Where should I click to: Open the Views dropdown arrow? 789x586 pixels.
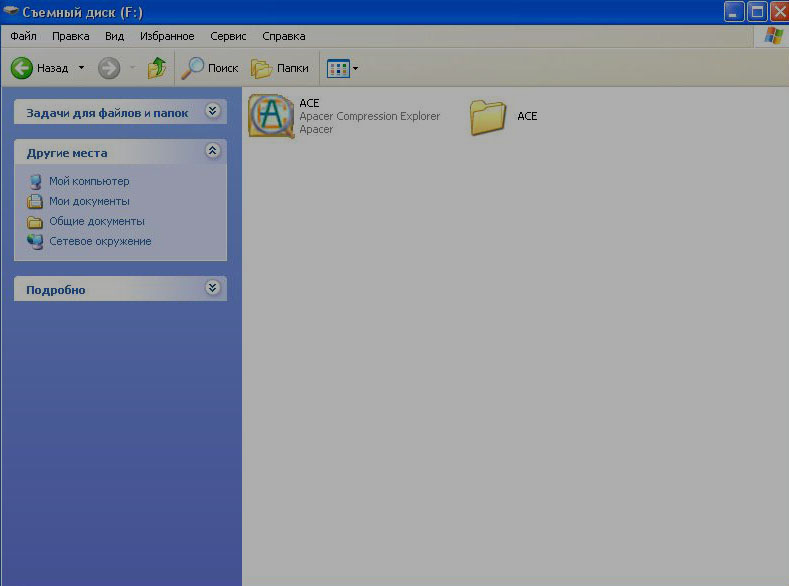(355, 69)
